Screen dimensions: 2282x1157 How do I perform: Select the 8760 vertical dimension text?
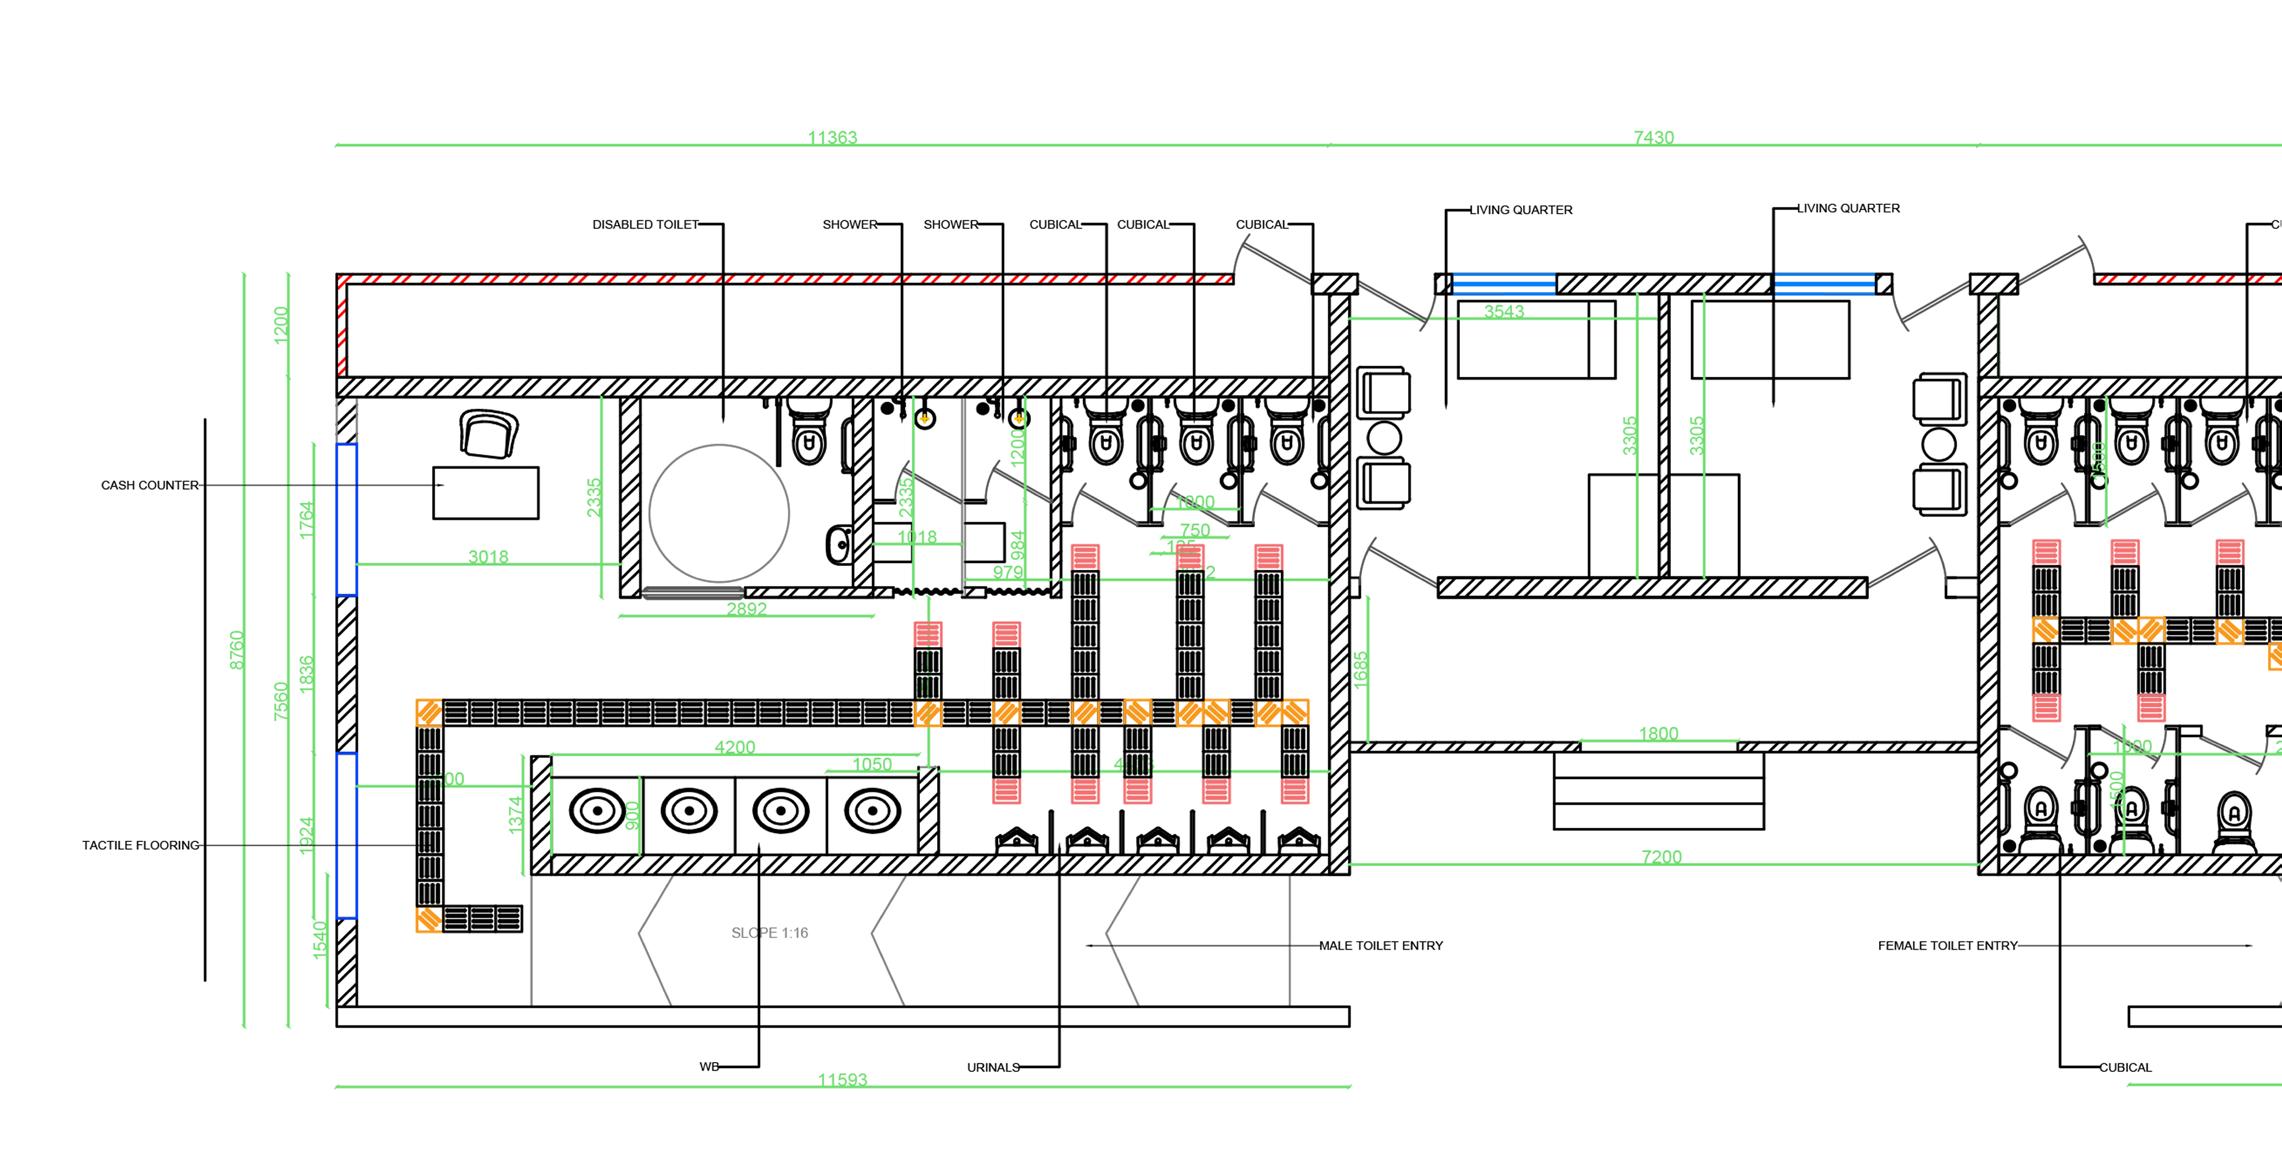click(x=237, y=650)
